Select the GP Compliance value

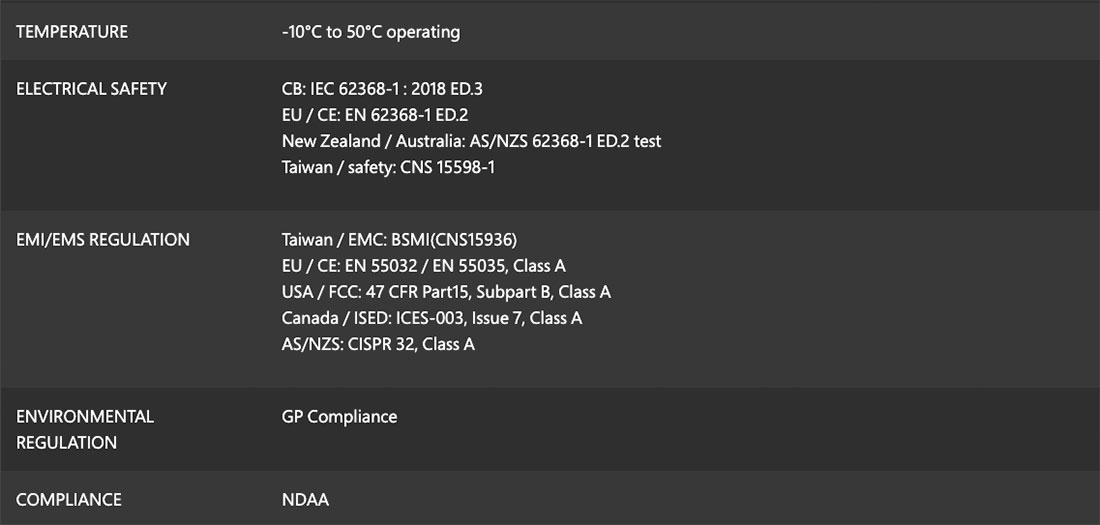click(x=339, y=416)
